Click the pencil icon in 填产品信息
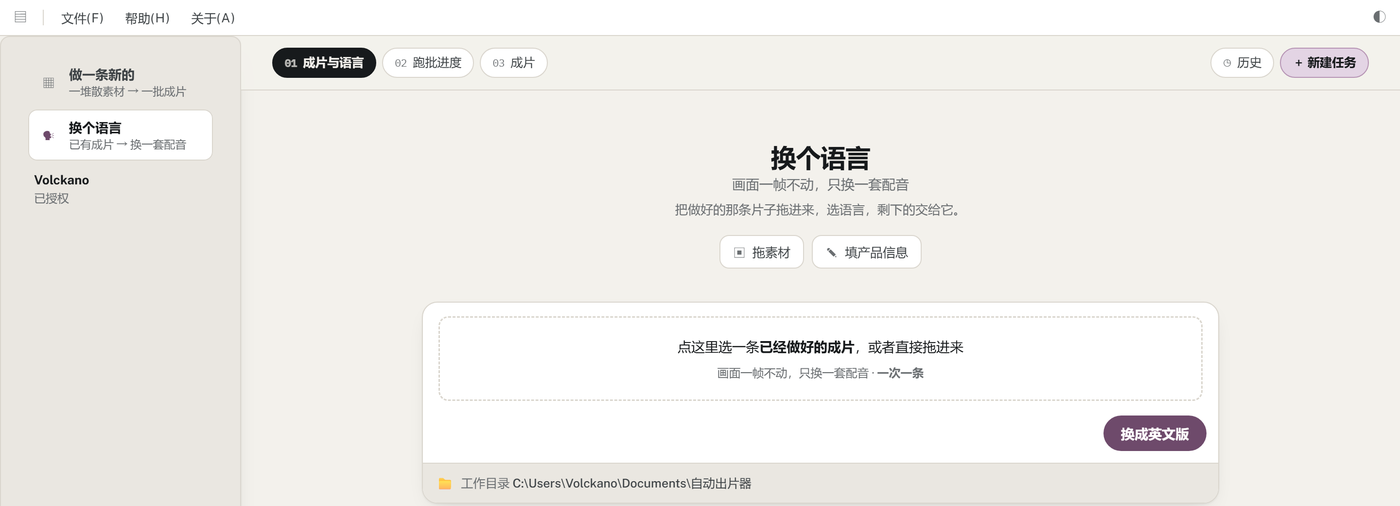This screenshot has width=1400, height=506. point(831,252)
